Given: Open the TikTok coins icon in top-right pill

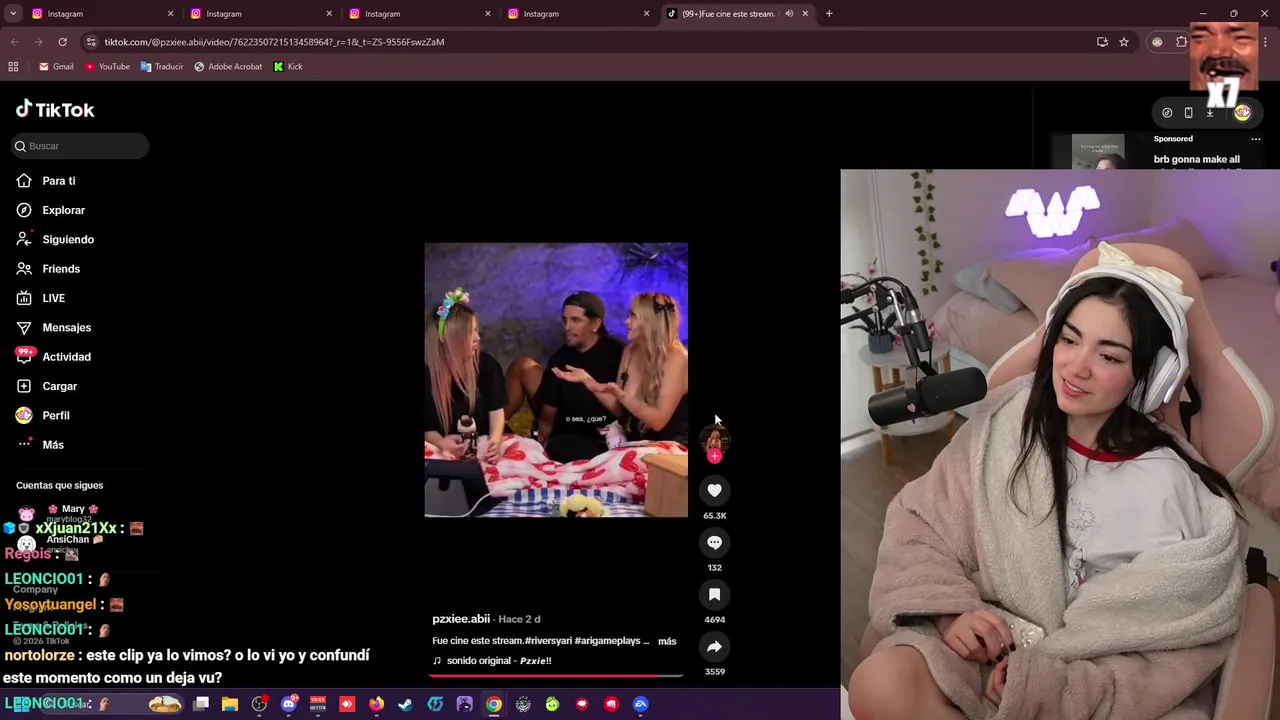Looking at the screenshot, I should coord(1167,113).
